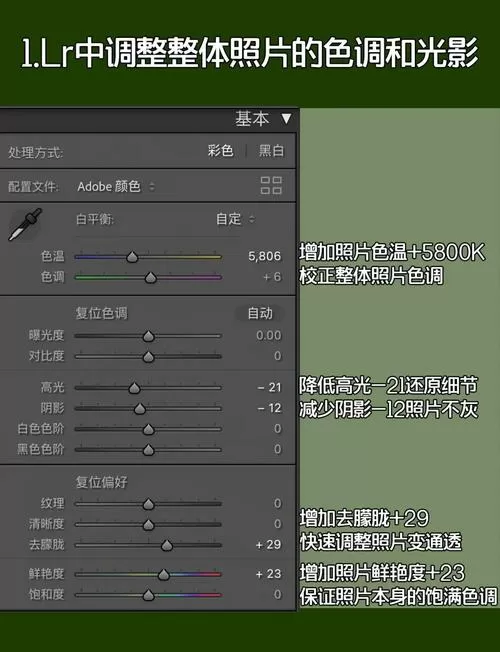Viewport: 500px width, 652px height.
Task: Click the 色温 label text
Action: tap(52, 256)
